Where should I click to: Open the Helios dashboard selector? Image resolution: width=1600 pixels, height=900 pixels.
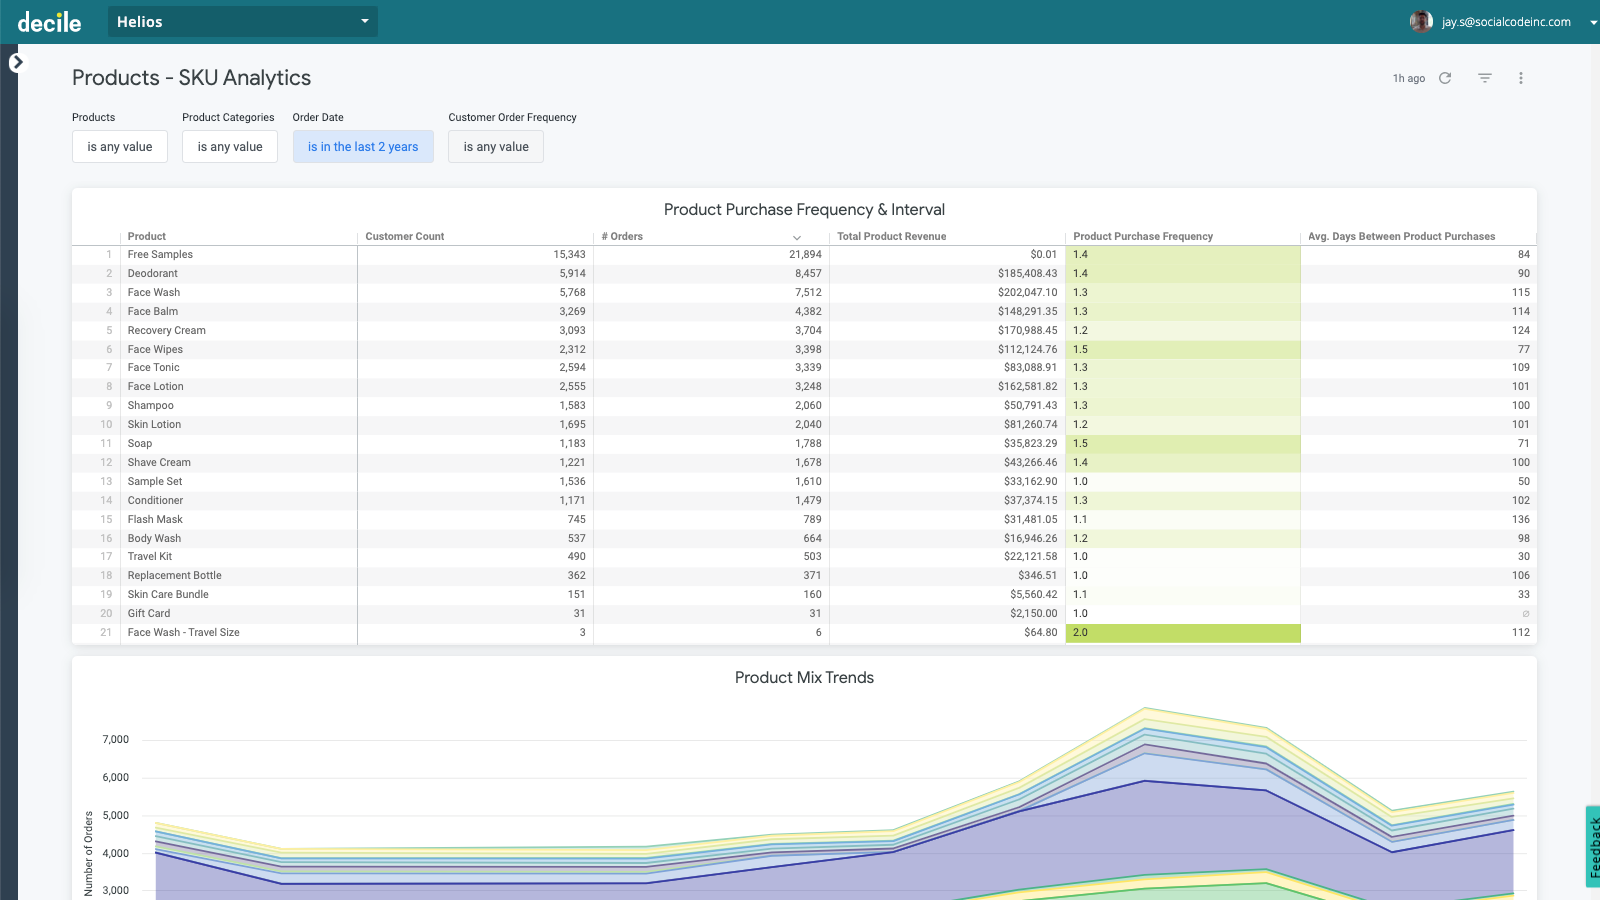242,21
